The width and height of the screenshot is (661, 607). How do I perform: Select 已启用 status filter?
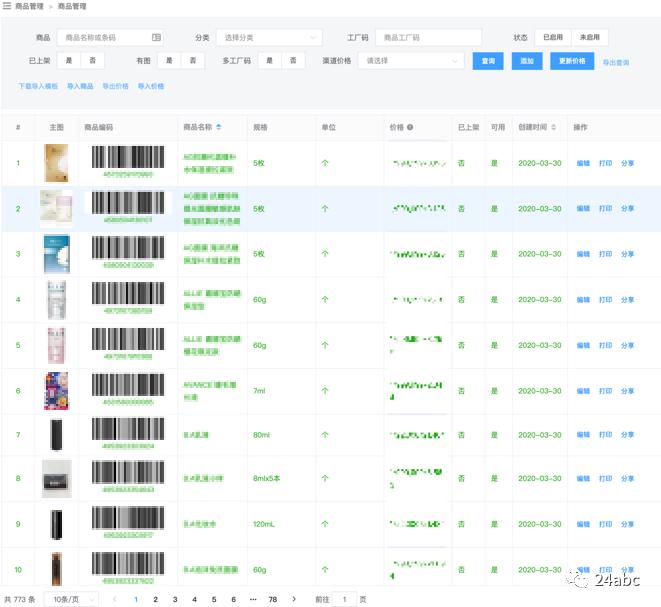click(x=552, y=37)
